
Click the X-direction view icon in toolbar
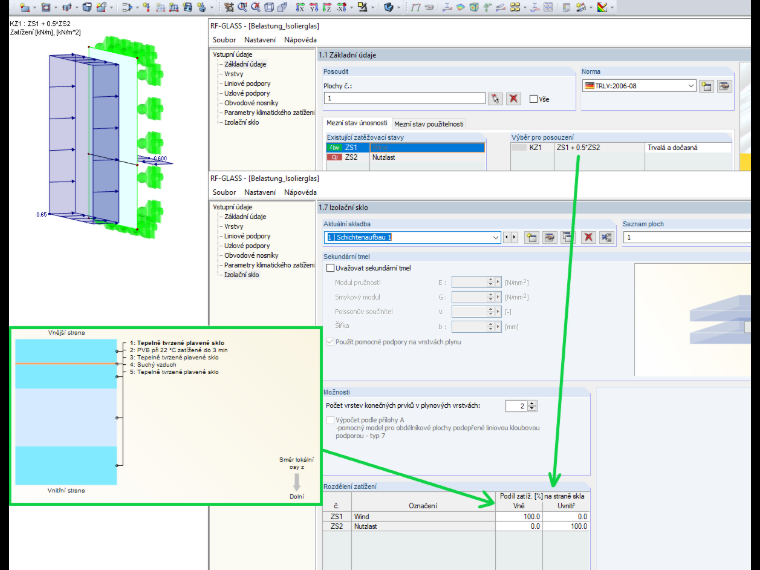[x=301, y=7]
